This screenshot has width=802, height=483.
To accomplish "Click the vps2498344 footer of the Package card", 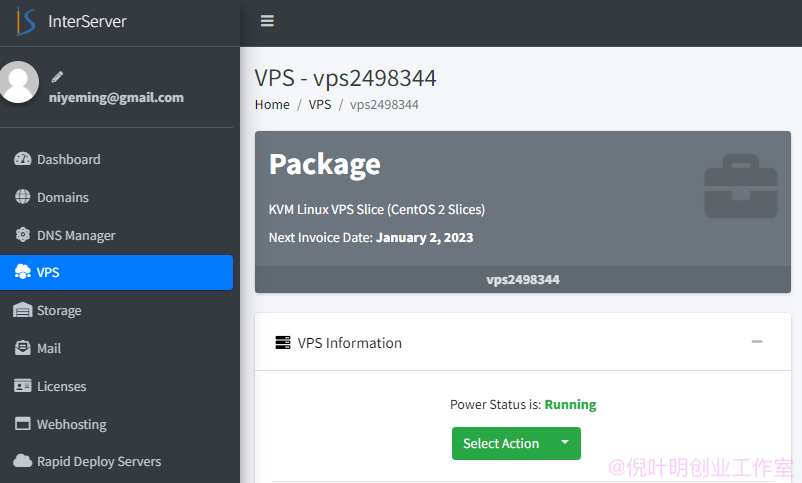I will tap(523, 279).
